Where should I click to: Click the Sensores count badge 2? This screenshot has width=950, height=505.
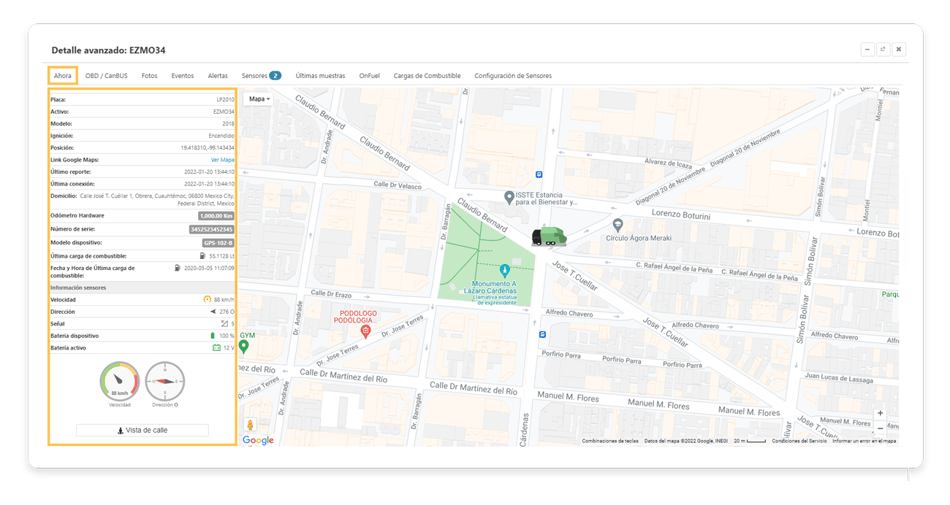(275, 76)
